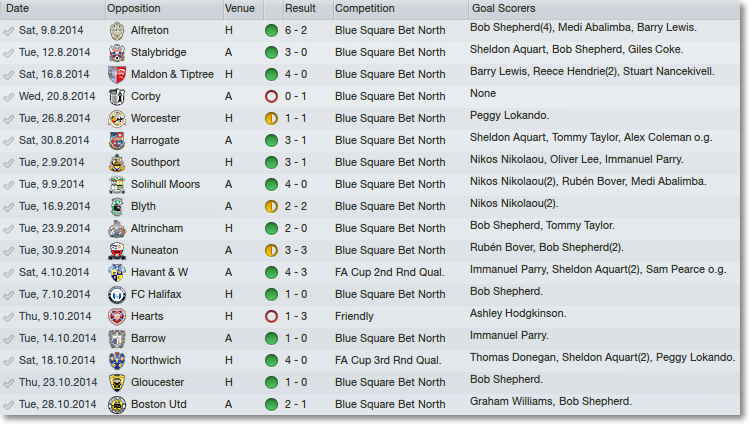Click the Stalybridge club crest icon
The width and height of the screenshot is (749, 424).
(x=117, y=53)
